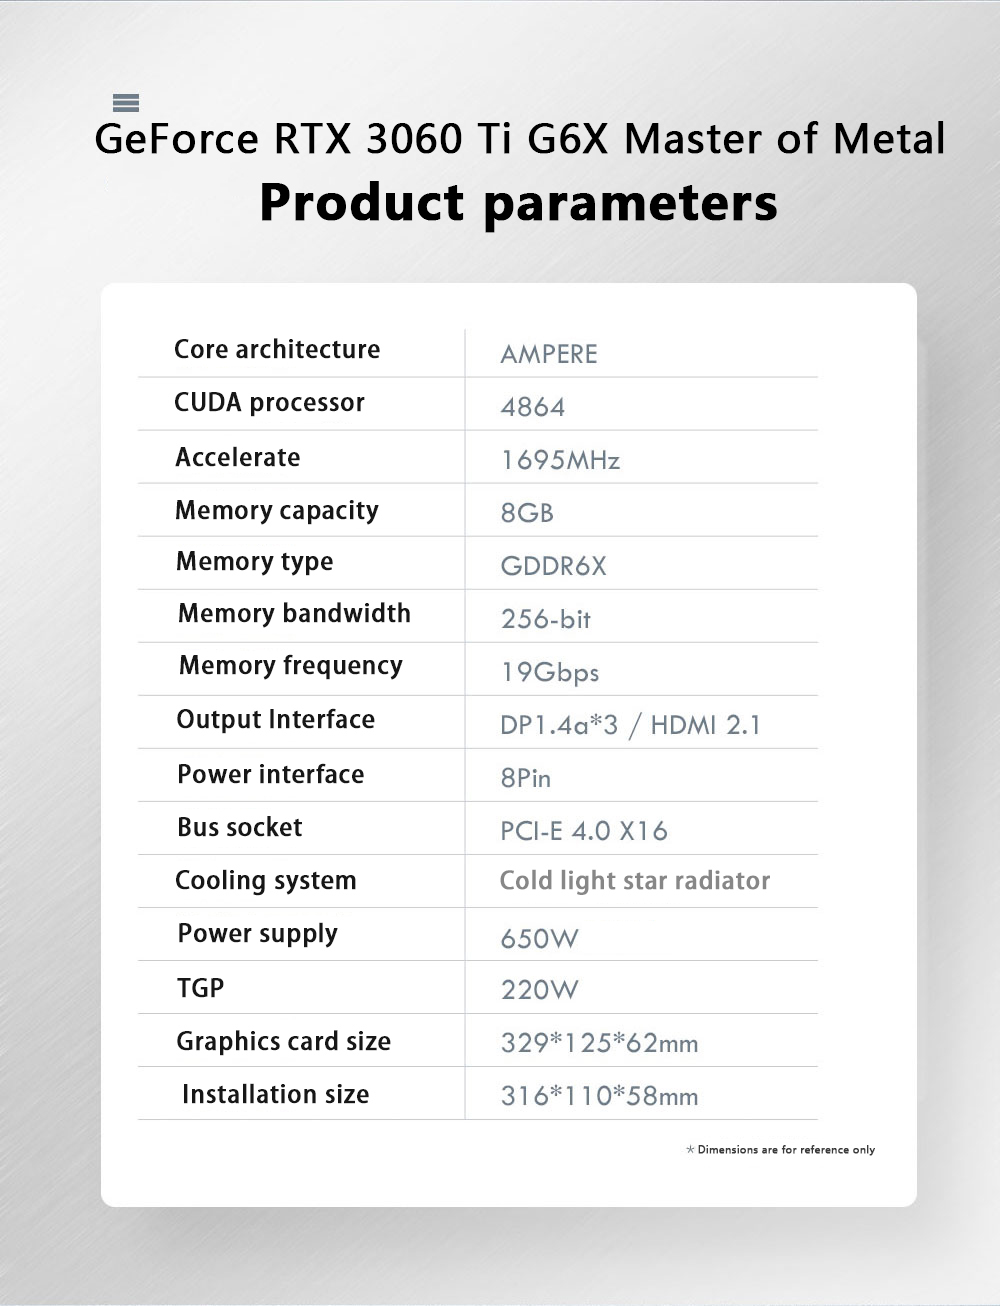Click the 329*125*62mm graphics card size
Viewport: 1000px width, 1306px height.
599,1043
